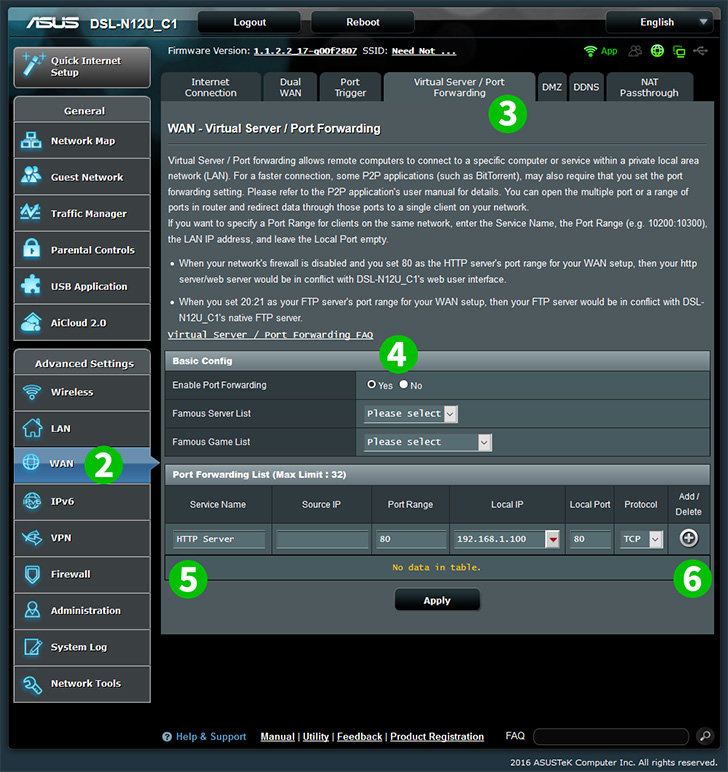Switch to Port Trigger tab
Screen dimensions: 728x772
(350, 88)
